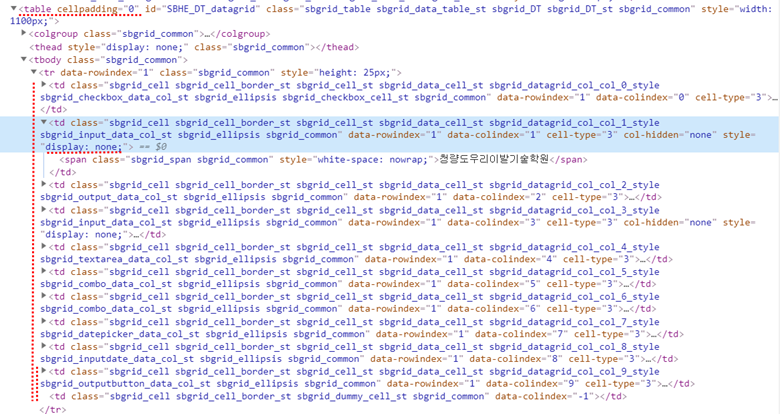Click the closing </tr> tag line
Image resolution: width=780 pixels, height=414 pixels.
[x=52, y=409]
